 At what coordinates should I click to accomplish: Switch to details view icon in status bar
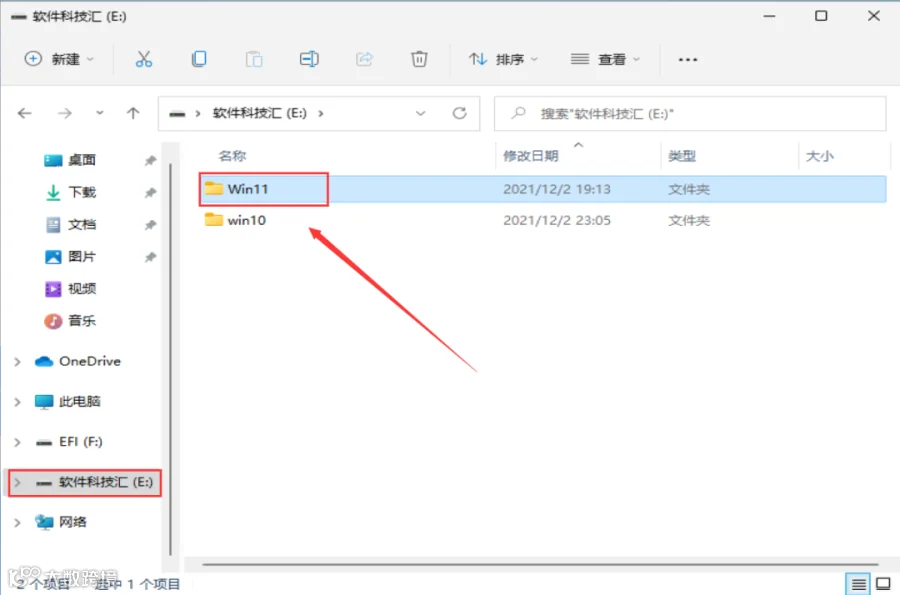tap(858, 584)
